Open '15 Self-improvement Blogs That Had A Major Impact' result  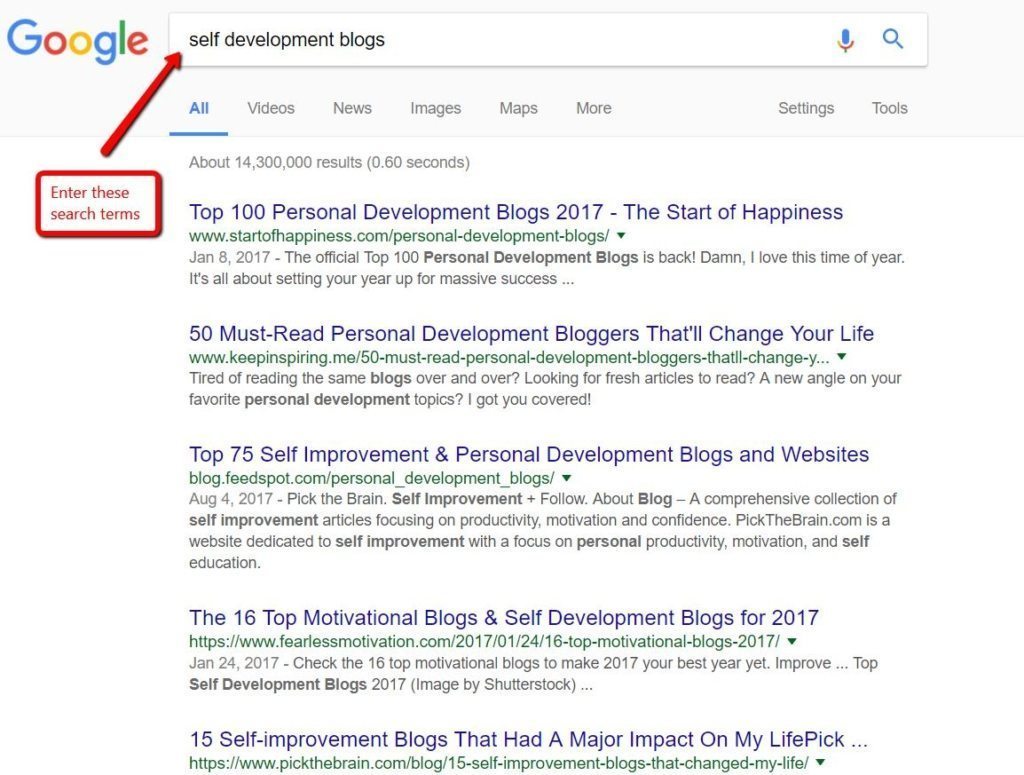pos(528,739)
